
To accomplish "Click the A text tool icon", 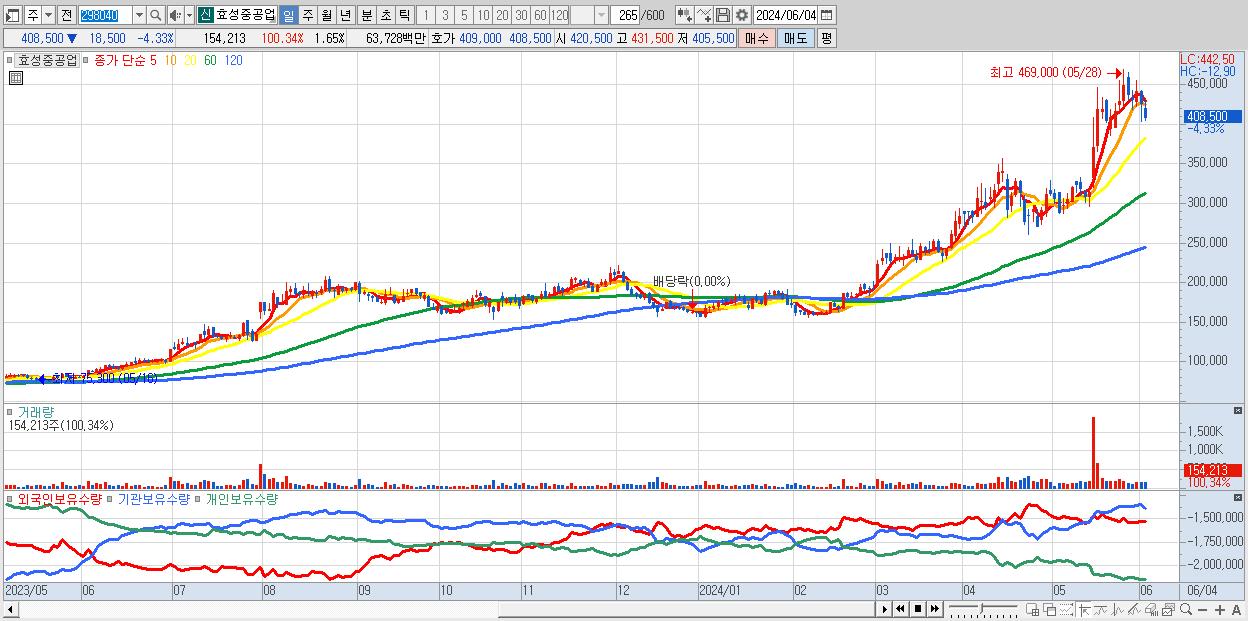I will pyautogui.click(x=1237, y=610).
